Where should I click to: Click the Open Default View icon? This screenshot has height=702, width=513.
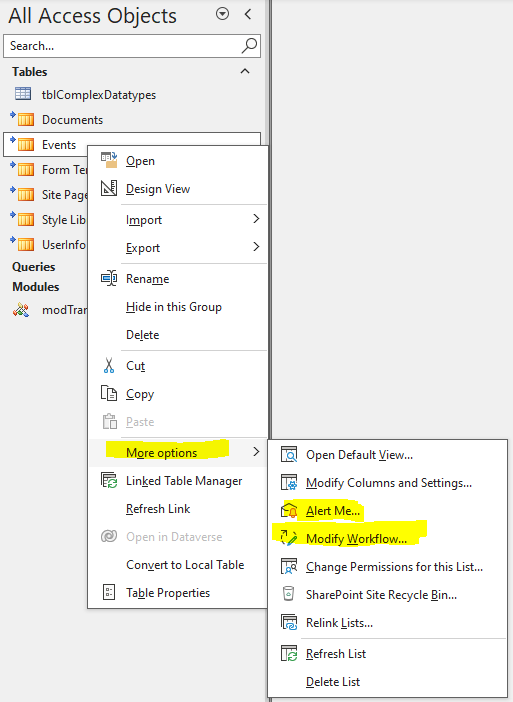[289, 454]
